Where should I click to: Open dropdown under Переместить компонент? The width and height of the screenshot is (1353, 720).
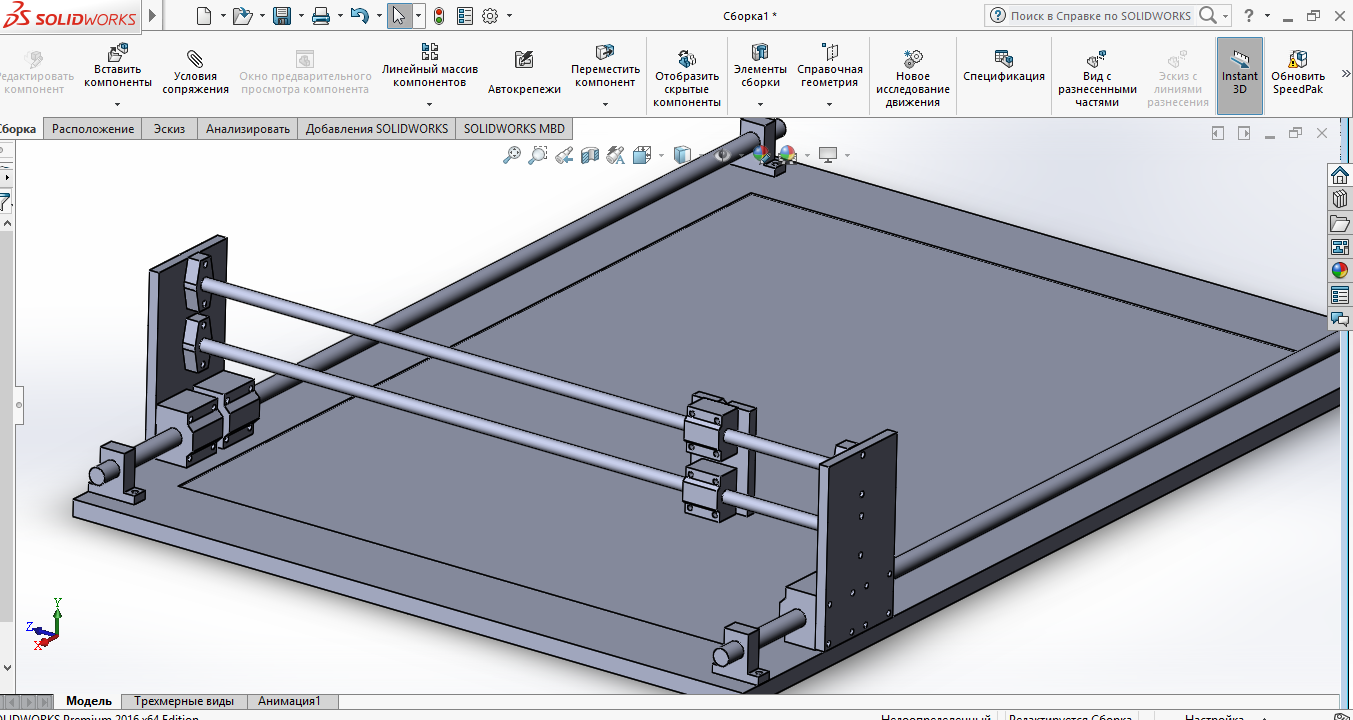[605, 104]
